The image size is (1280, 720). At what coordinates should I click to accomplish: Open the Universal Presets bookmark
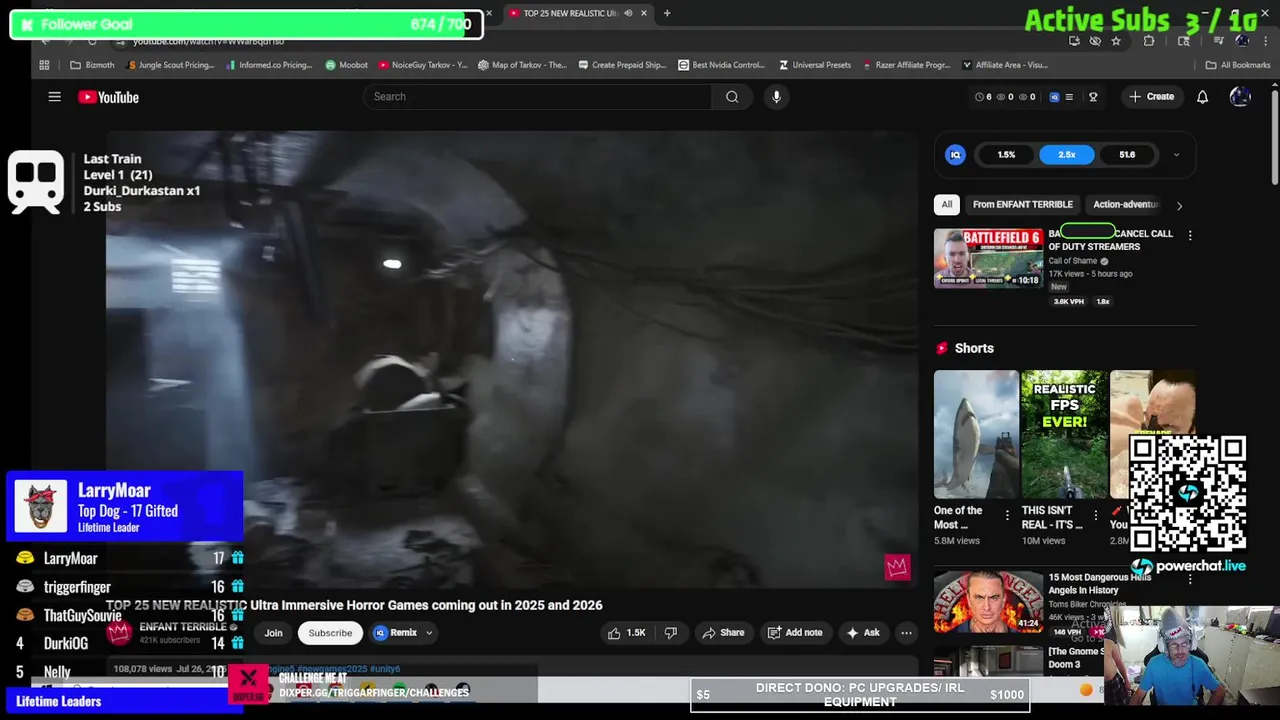tap(814, 65)
